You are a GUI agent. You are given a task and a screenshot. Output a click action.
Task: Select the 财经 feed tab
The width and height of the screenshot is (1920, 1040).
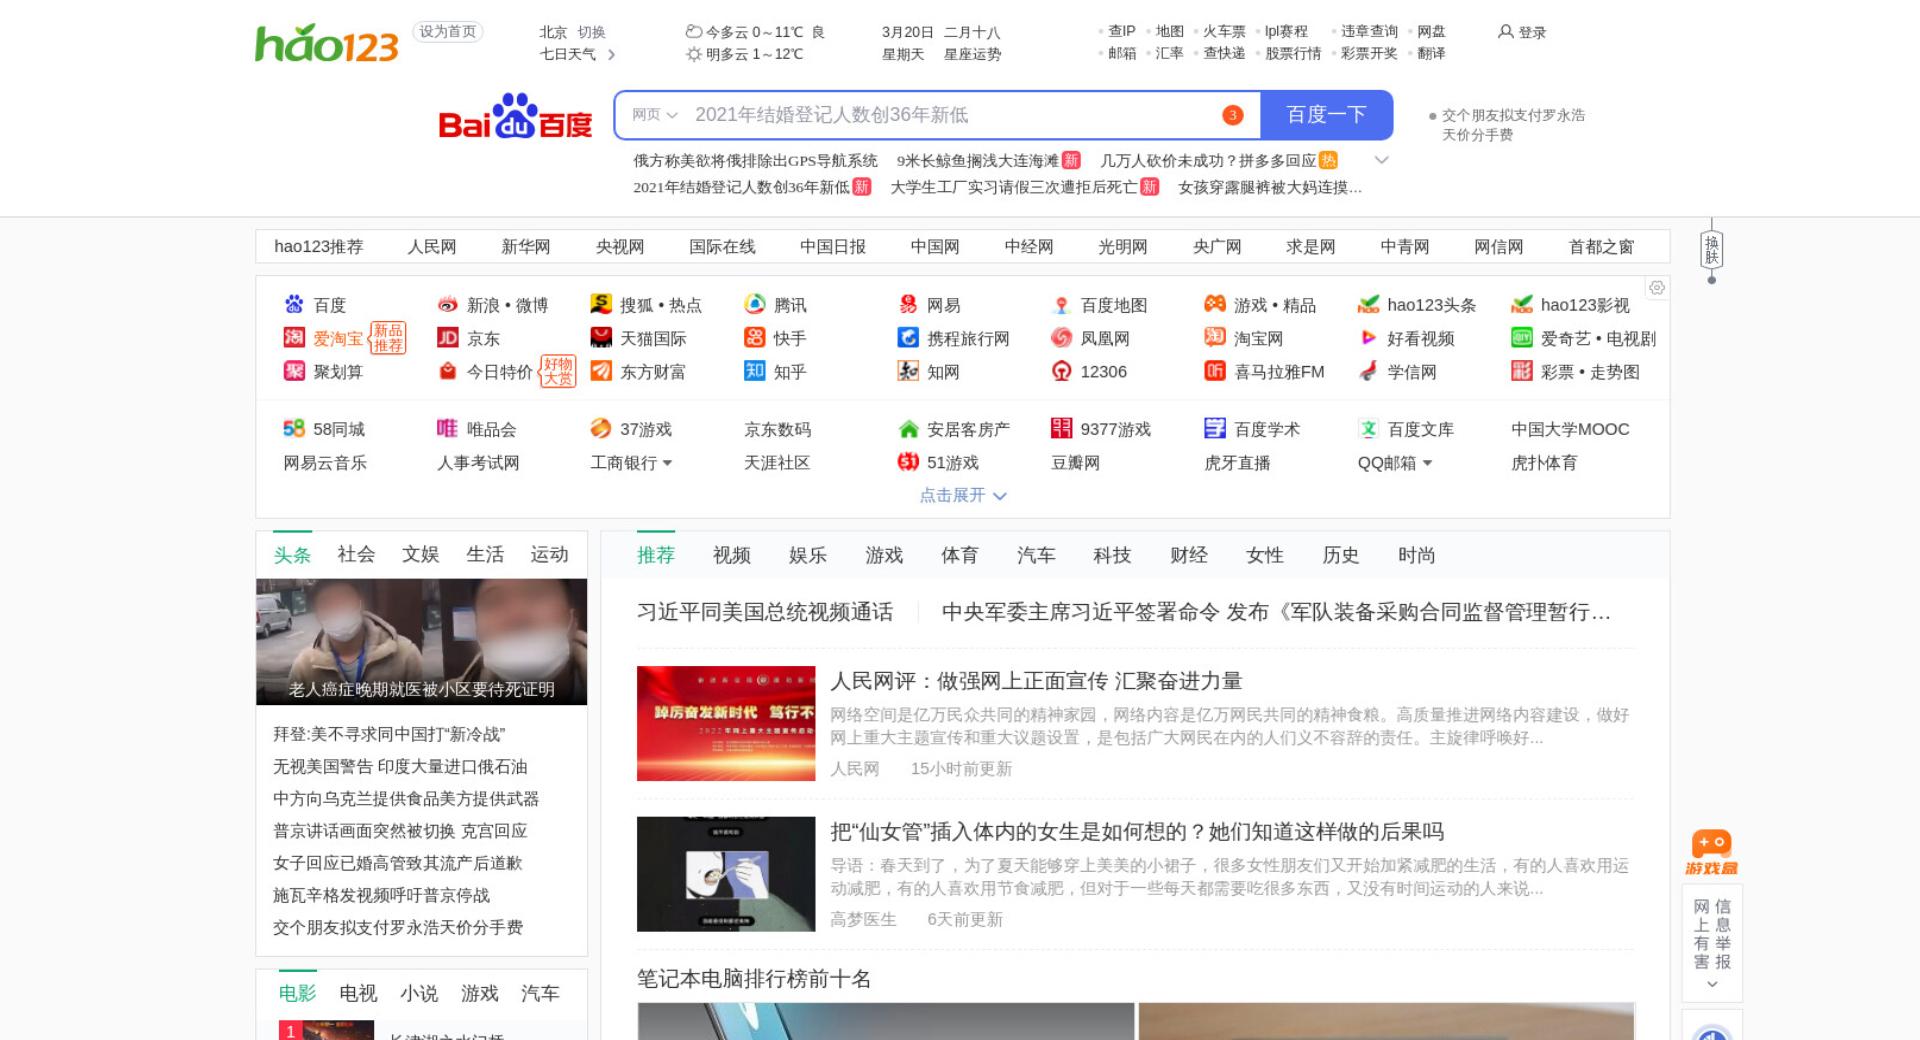point(1188,555)
